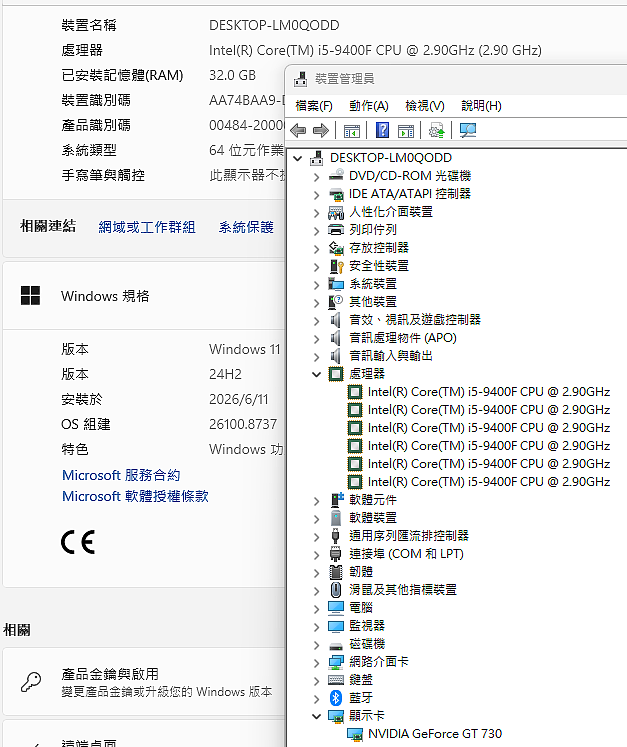Open the 動作(A) menu
627x747 pixels.
[369, 106]
